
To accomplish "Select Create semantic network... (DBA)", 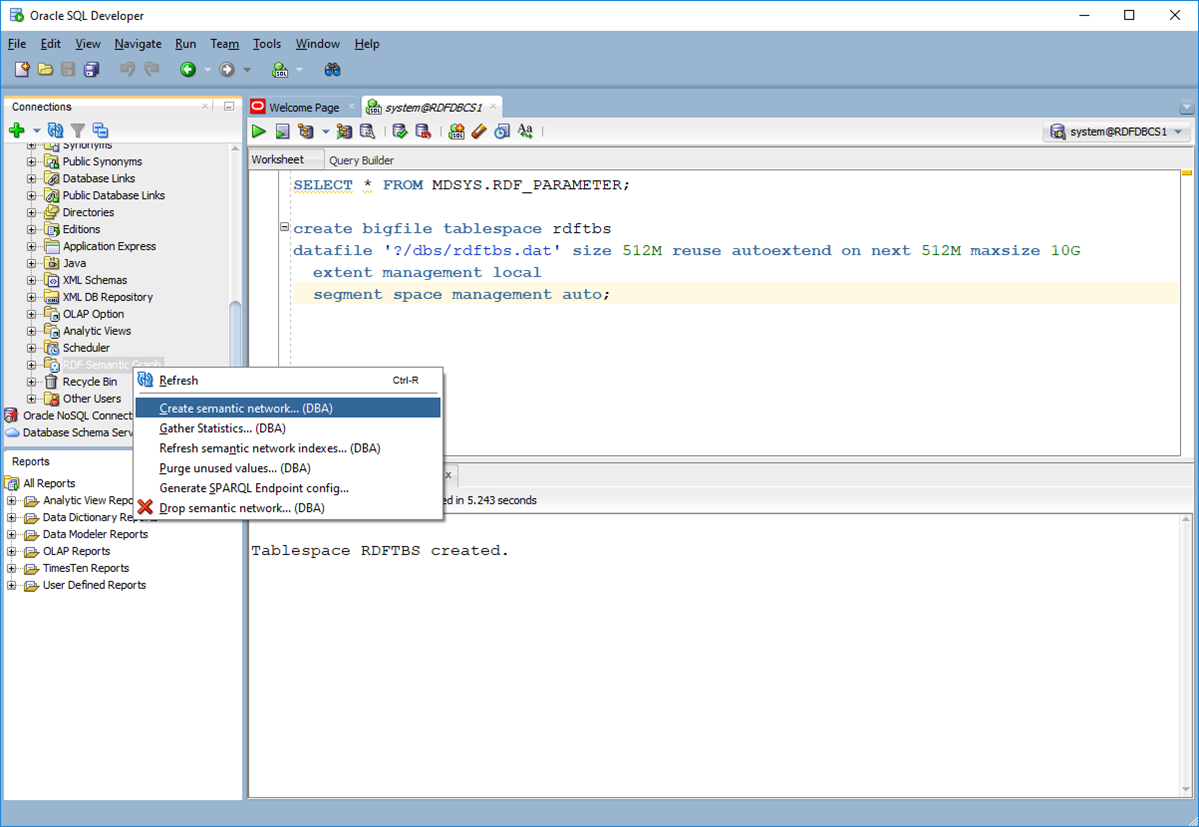I will [x=288, y=408].
